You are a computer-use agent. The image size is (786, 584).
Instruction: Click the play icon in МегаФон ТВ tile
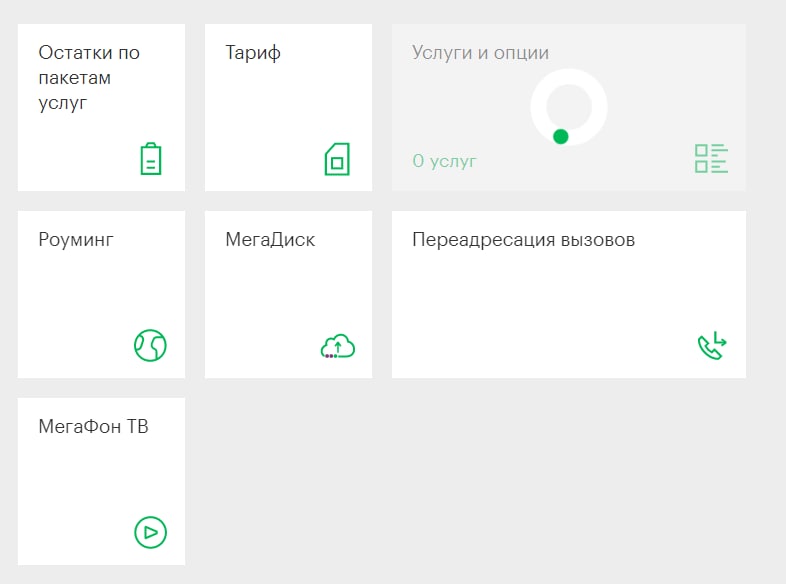pos(150,532)
